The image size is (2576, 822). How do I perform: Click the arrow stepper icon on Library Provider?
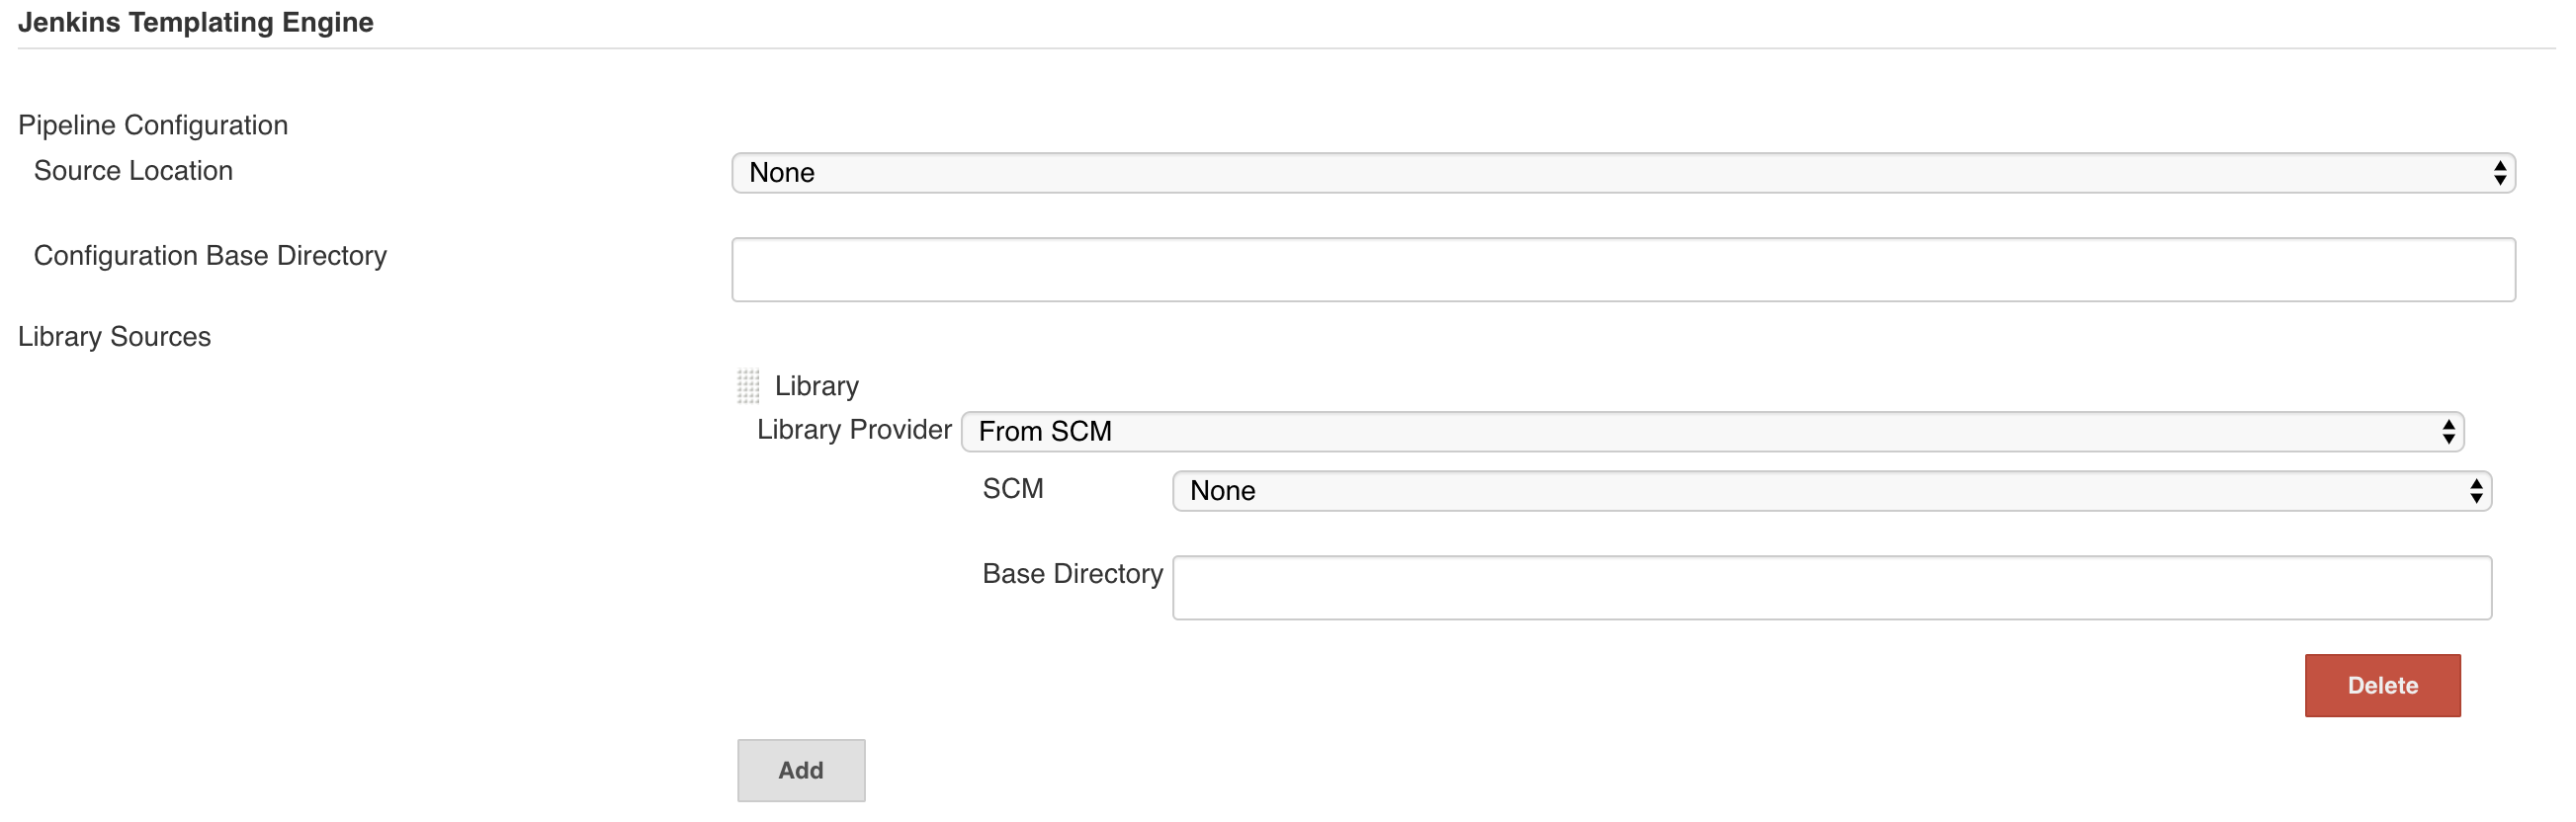(2448, 432)
